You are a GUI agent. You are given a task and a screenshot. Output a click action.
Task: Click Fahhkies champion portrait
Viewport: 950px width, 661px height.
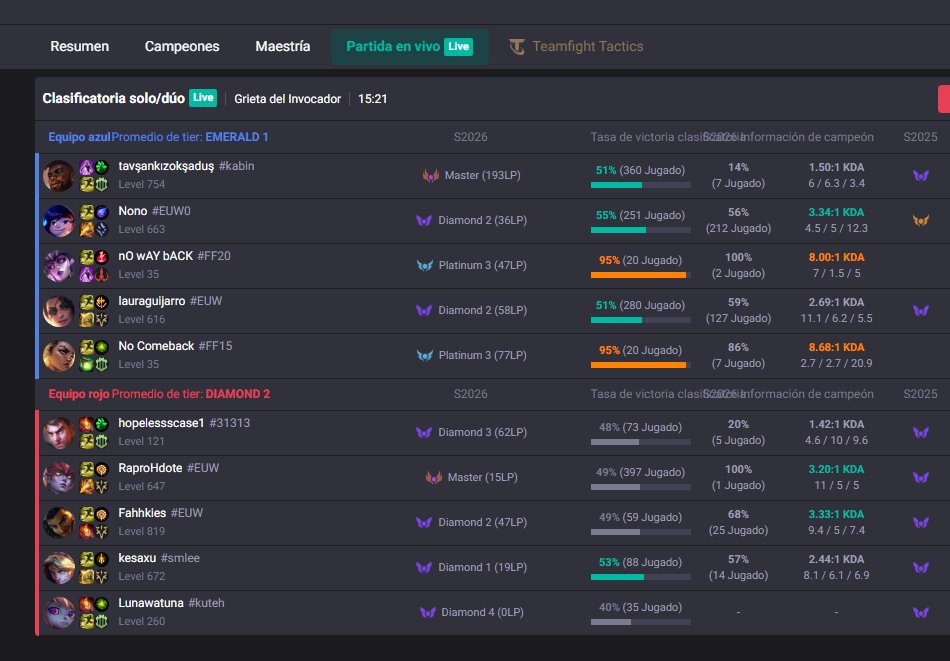(x=59, y=522)
